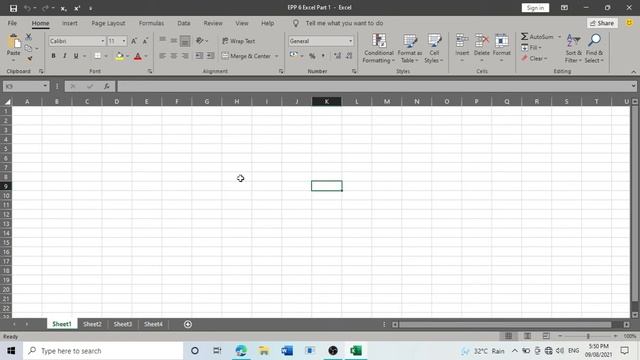Open AutoSum dropdown arrow
The width and height of the screenshot is (640, 360).
pyautogui.click(x=559, y=37)
